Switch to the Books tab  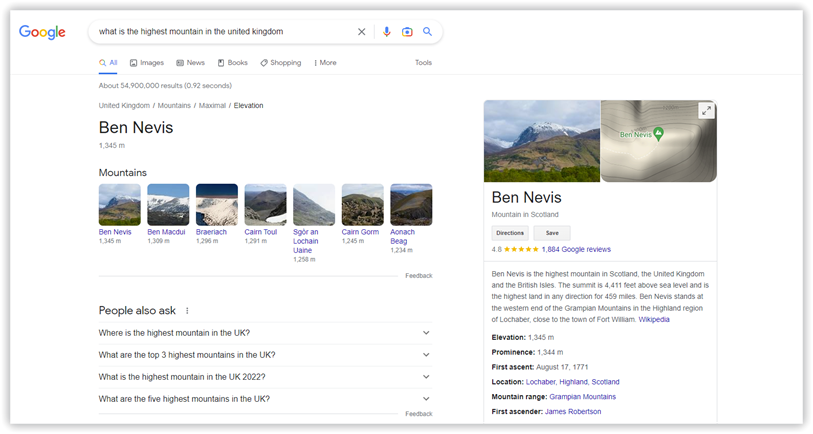232,63
